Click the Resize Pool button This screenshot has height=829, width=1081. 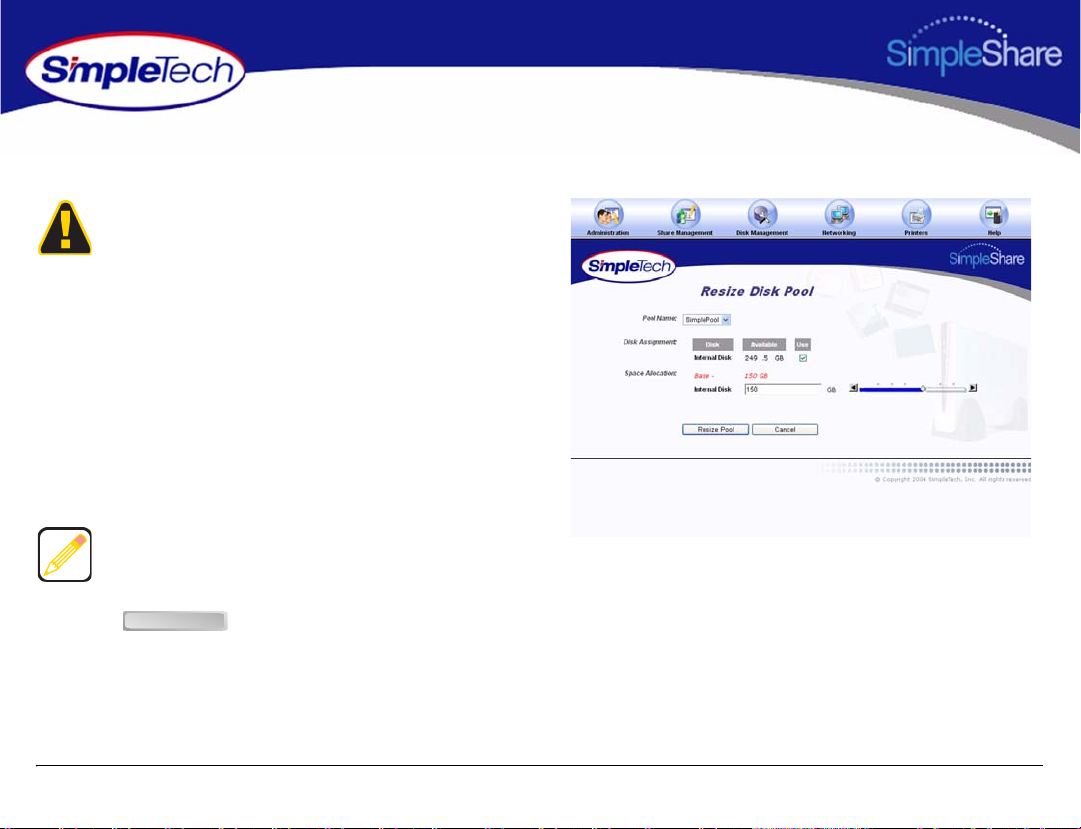click(x=716, y=430)
